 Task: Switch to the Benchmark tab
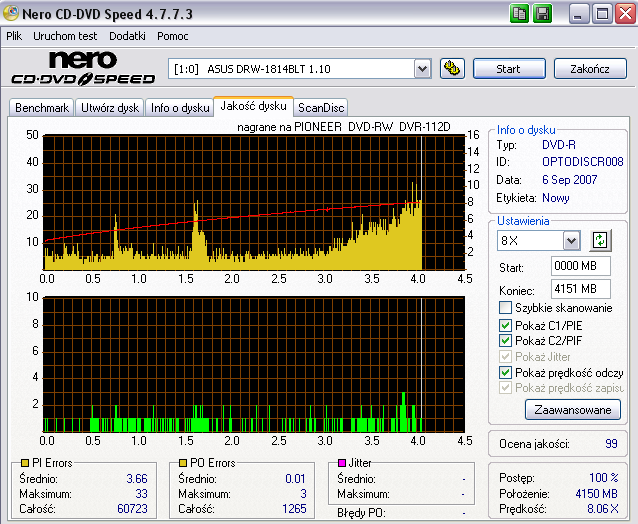coord(42,108)
